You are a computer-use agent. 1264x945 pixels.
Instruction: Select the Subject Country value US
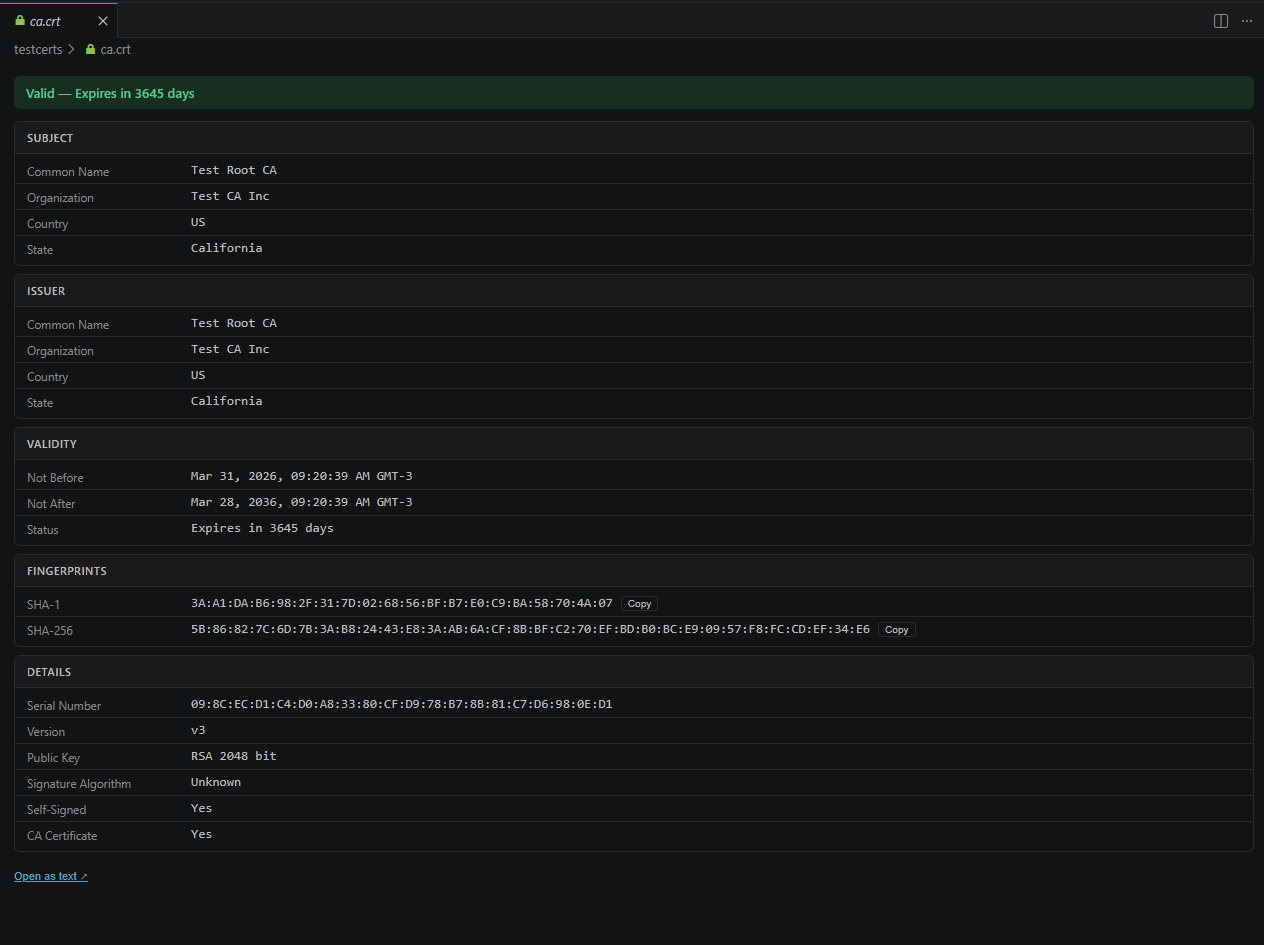(x=198, y=222)
